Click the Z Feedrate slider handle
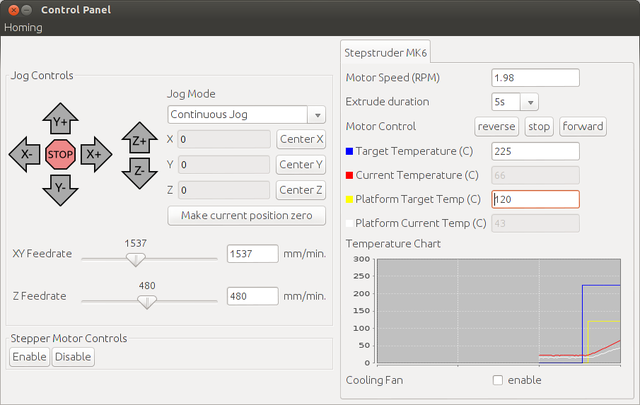The width and height of the screenshot is (640, 405). coord(147,300)
